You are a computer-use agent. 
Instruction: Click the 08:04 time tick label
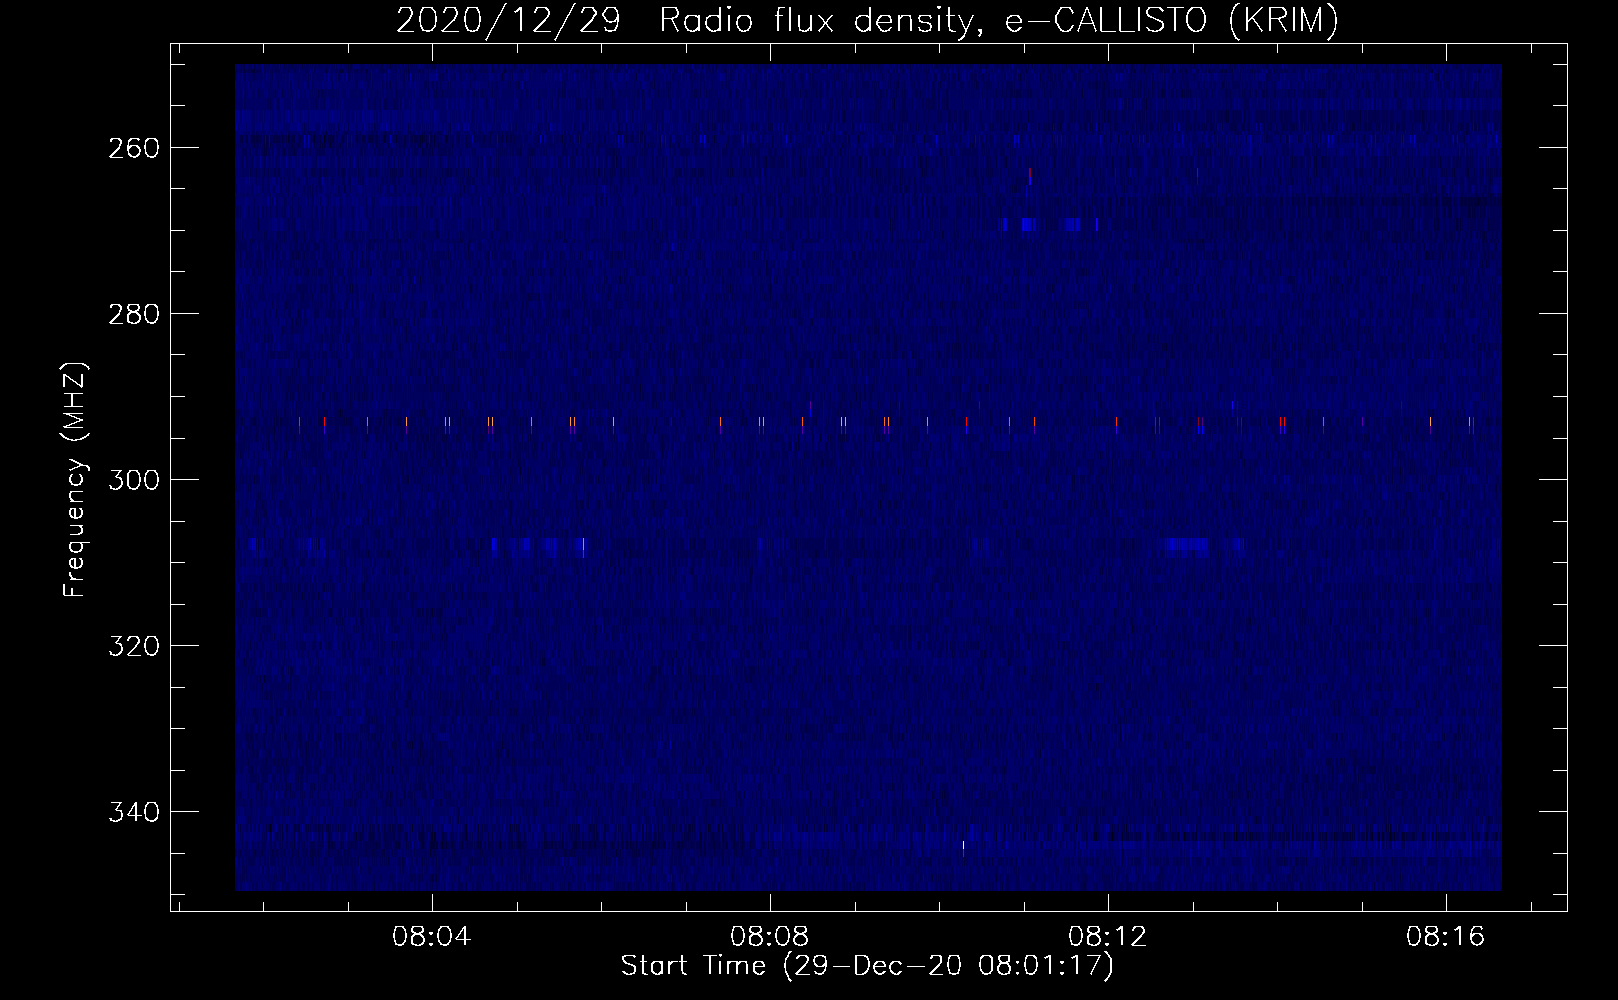pos(432,937)
